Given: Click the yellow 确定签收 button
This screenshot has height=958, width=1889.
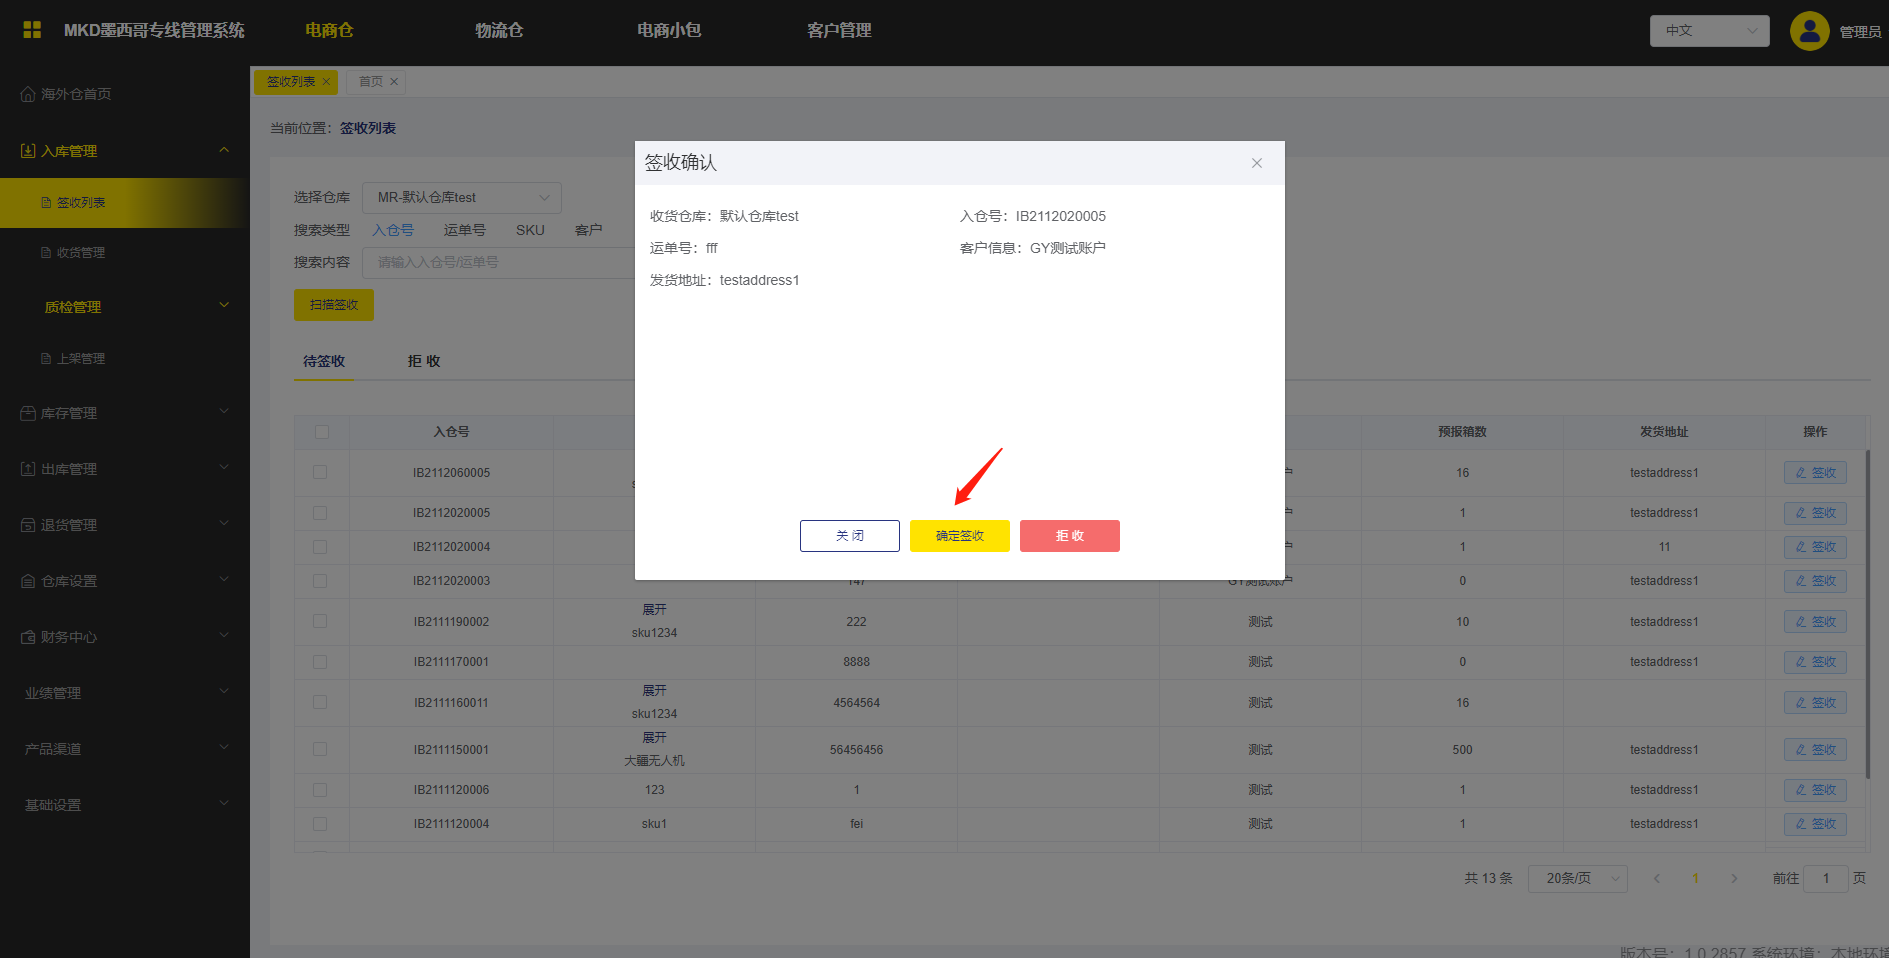Looking at the screenshot, I should click(x=959, y=536).
